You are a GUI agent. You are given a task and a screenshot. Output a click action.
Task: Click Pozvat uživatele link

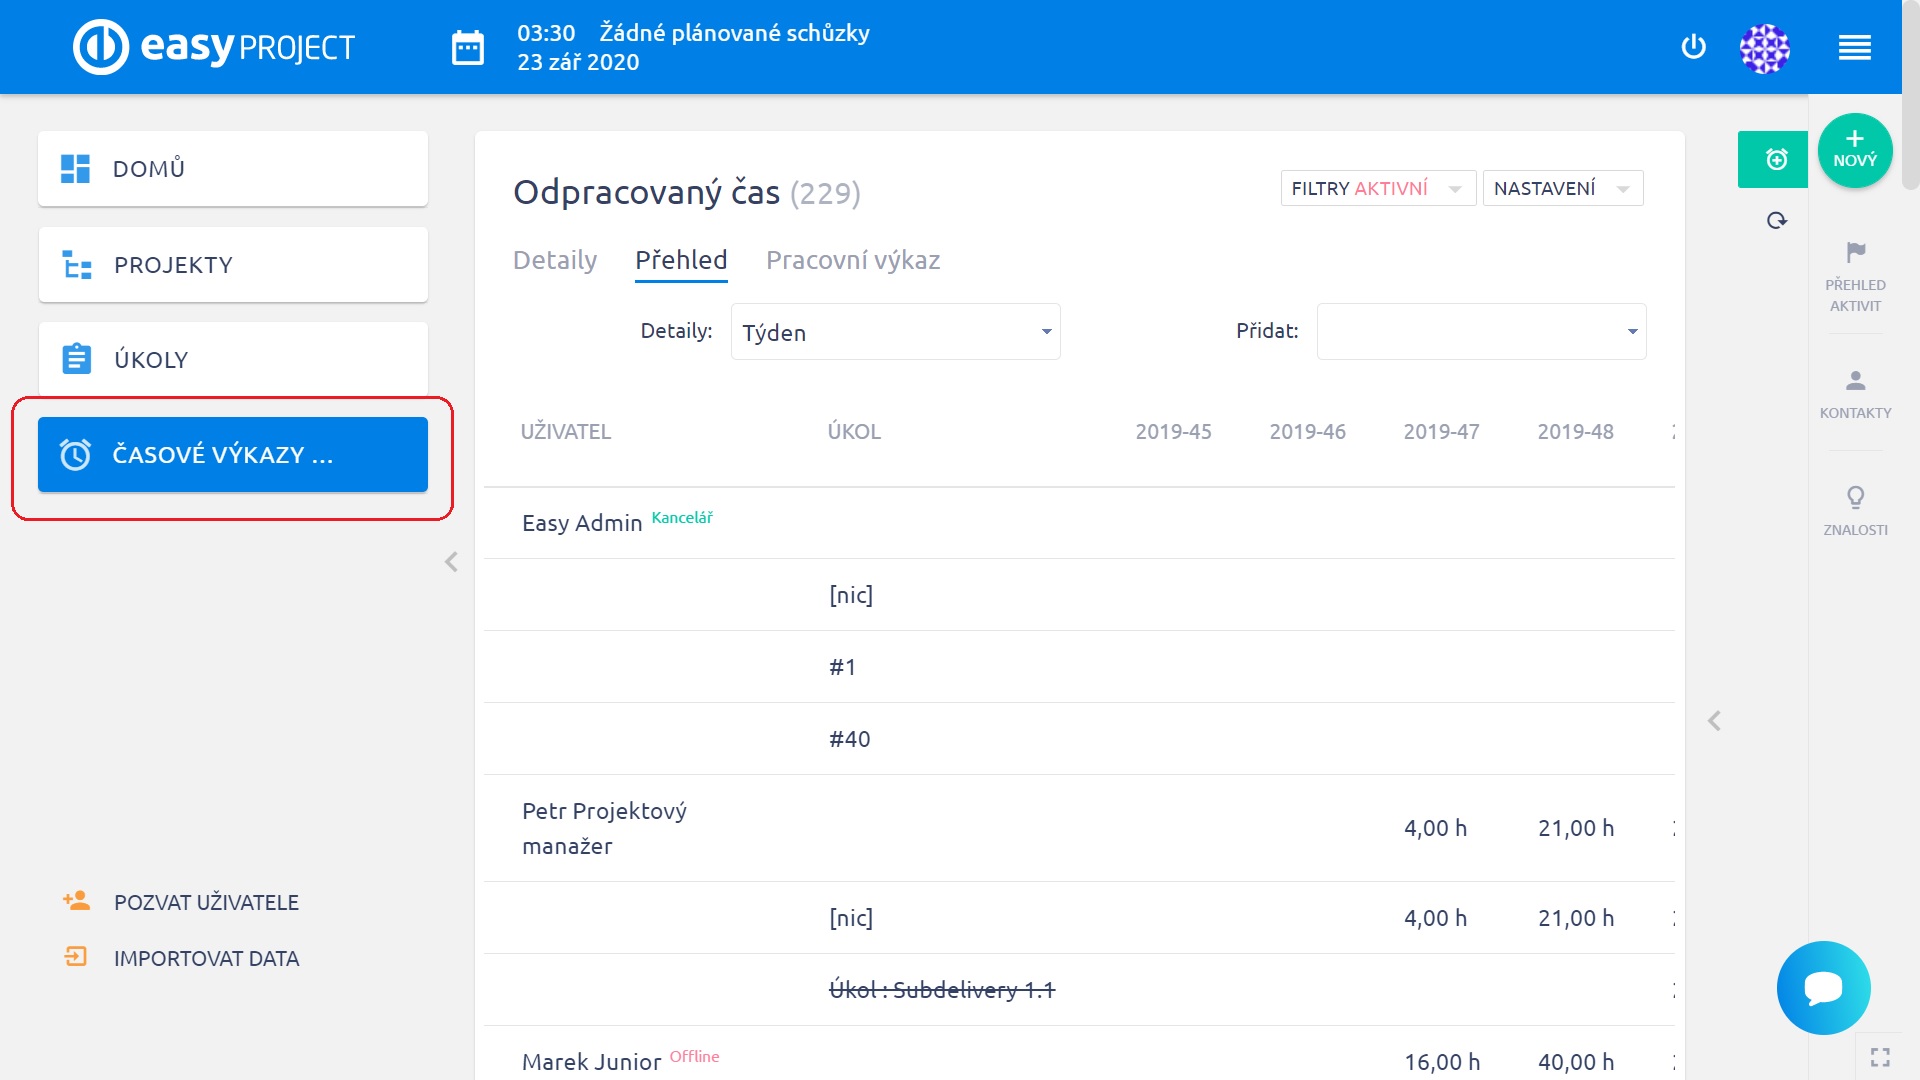point(206,902)
